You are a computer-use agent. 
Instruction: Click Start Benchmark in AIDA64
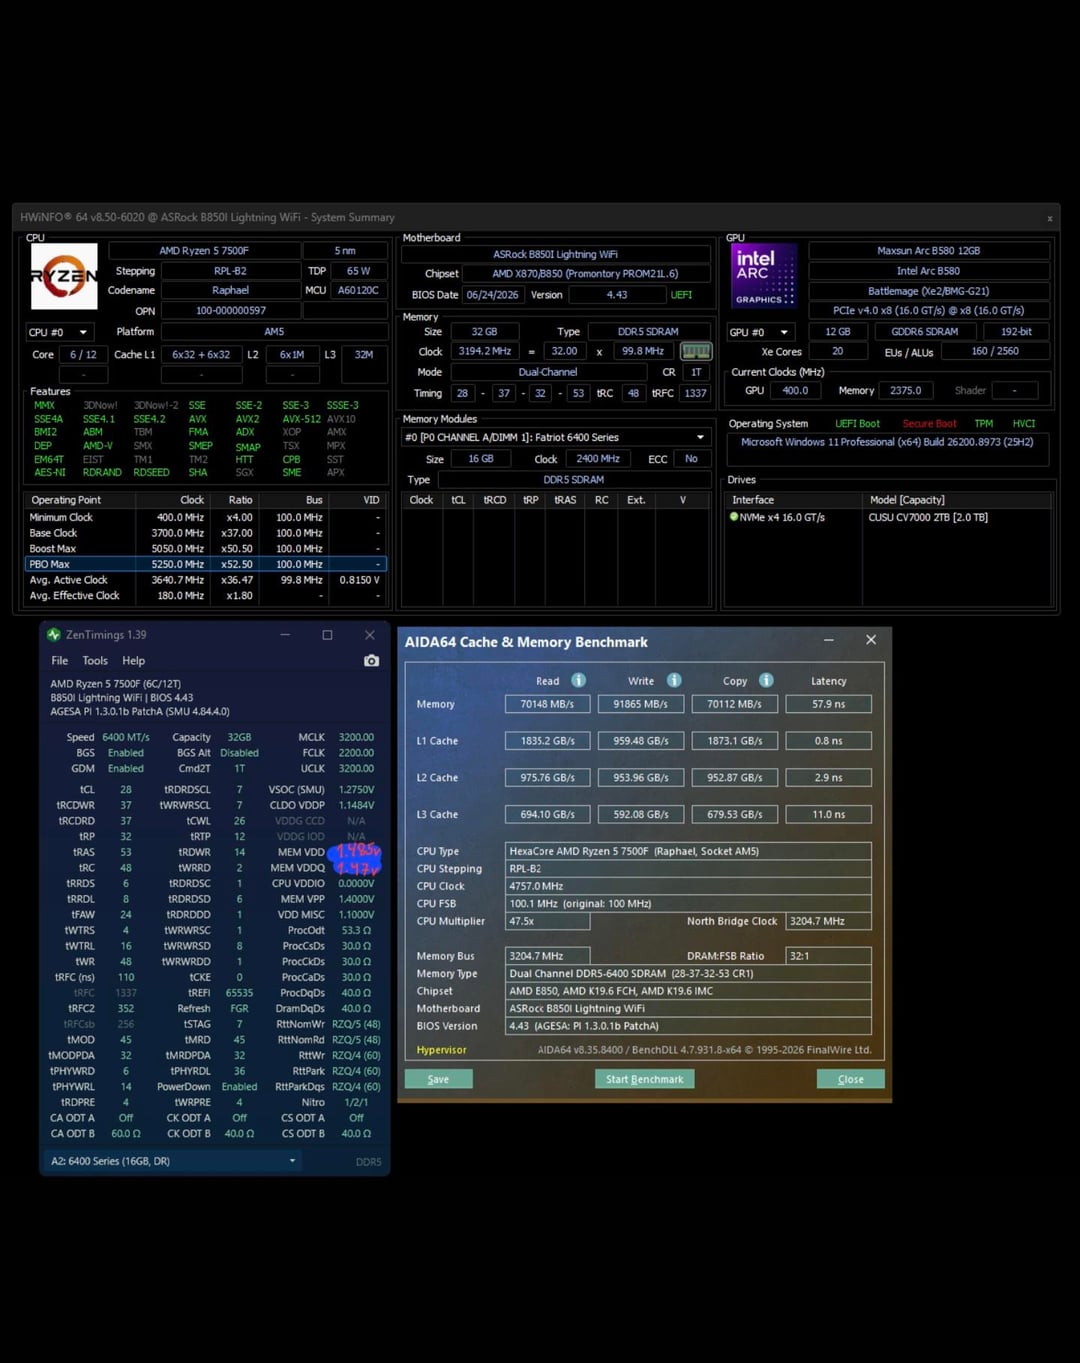(x=644, y=1079)
